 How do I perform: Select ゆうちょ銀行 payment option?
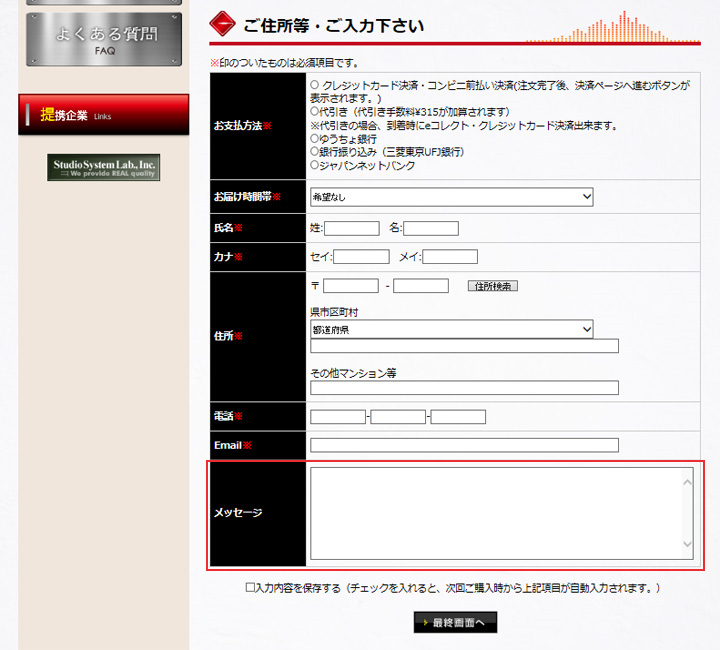pos(315,139)
